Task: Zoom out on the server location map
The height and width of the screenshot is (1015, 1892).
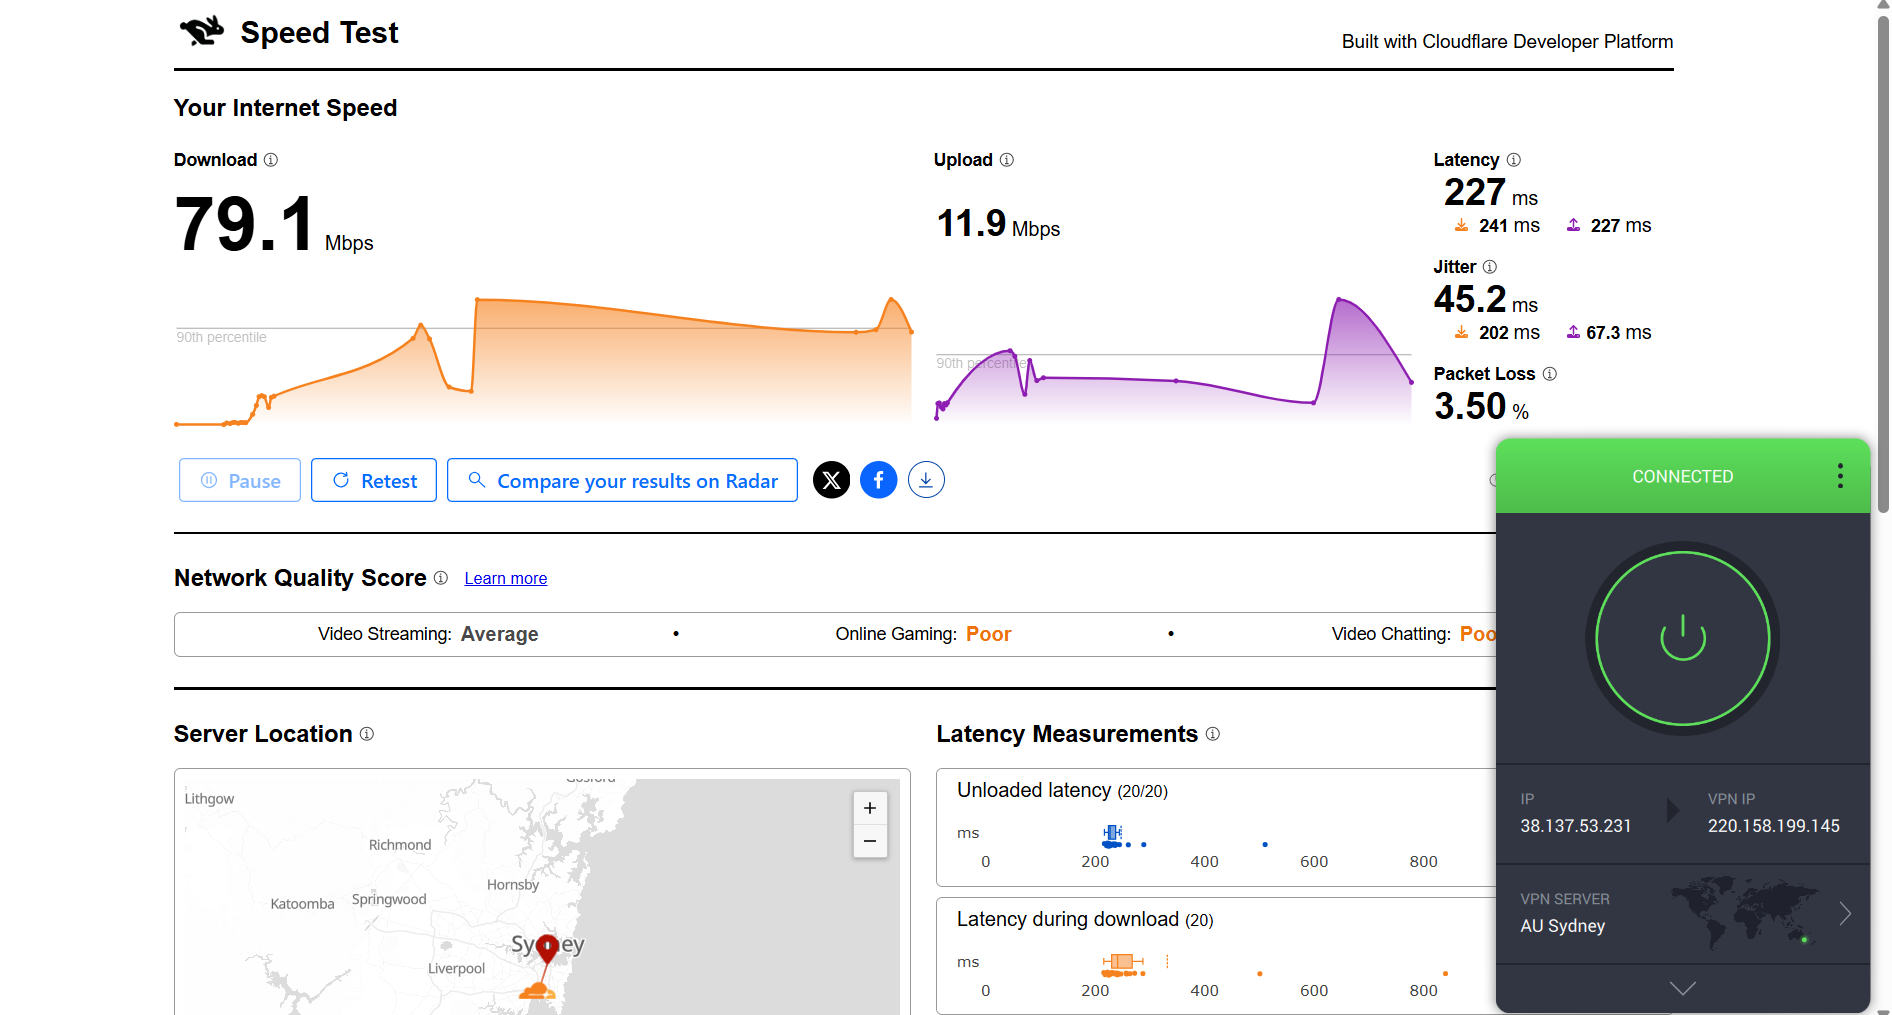Action: (x=869, y=841)
